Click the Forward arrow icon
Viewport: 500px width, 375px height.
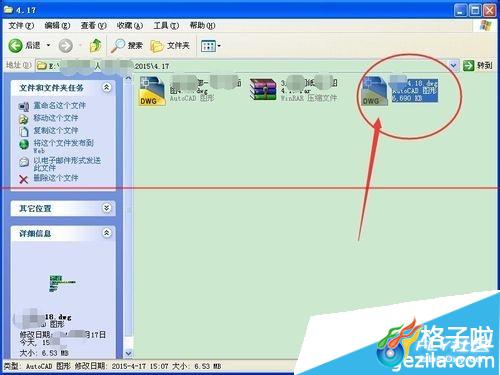[x=66, y=46]
